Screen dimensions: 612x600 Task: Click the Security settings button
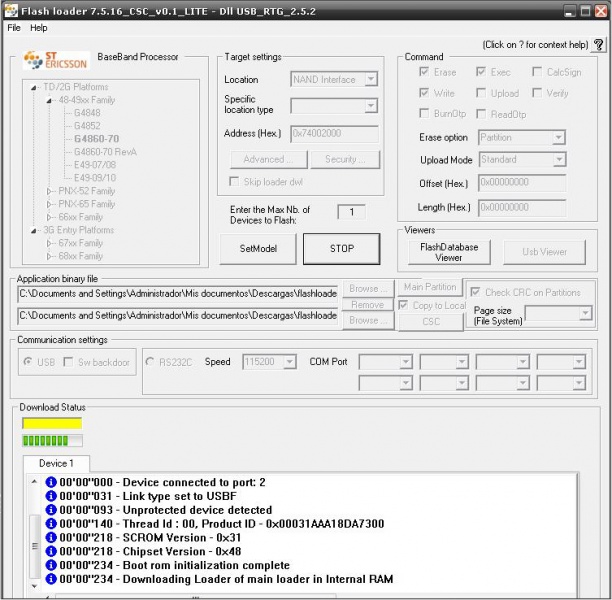(345, 159)
